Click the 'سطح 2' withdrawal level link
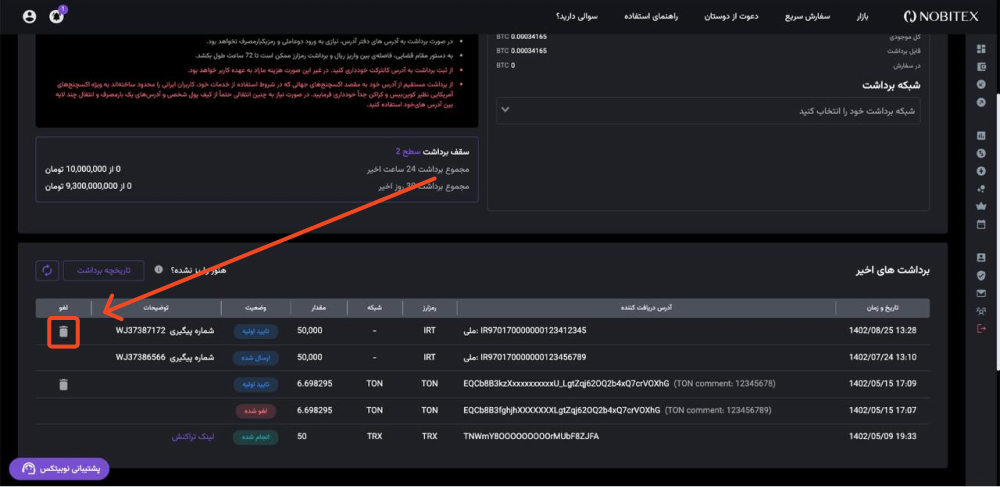Screen dimensions: 1000x487 407,152
